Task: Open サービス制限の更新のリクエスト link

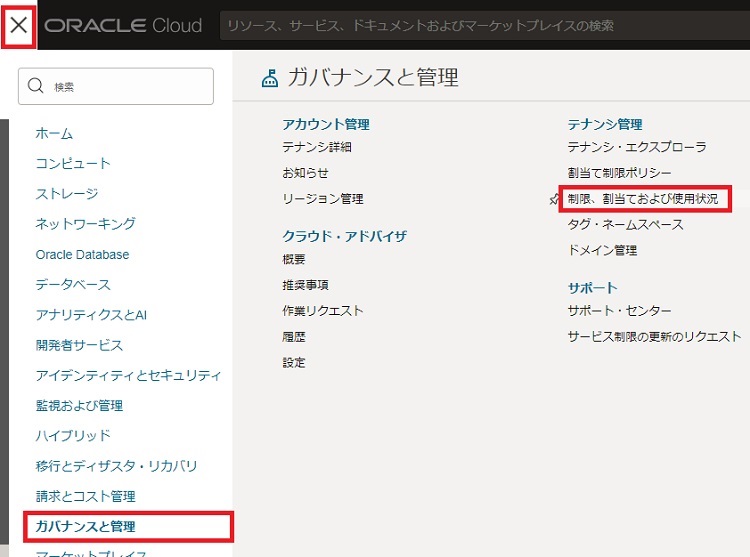Action: pos(654,337)
